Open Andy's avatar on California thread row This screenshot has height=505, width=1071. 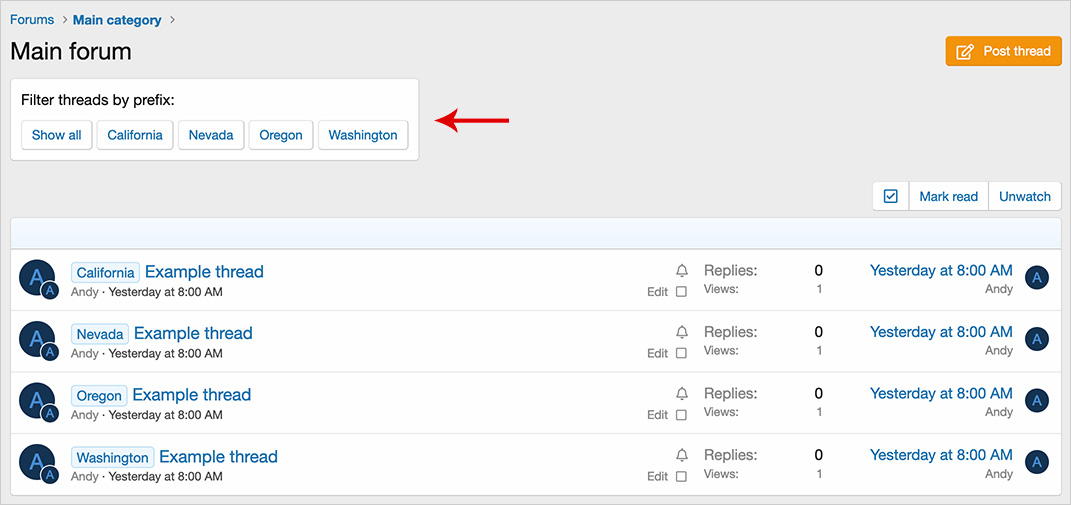click(37, 277)
